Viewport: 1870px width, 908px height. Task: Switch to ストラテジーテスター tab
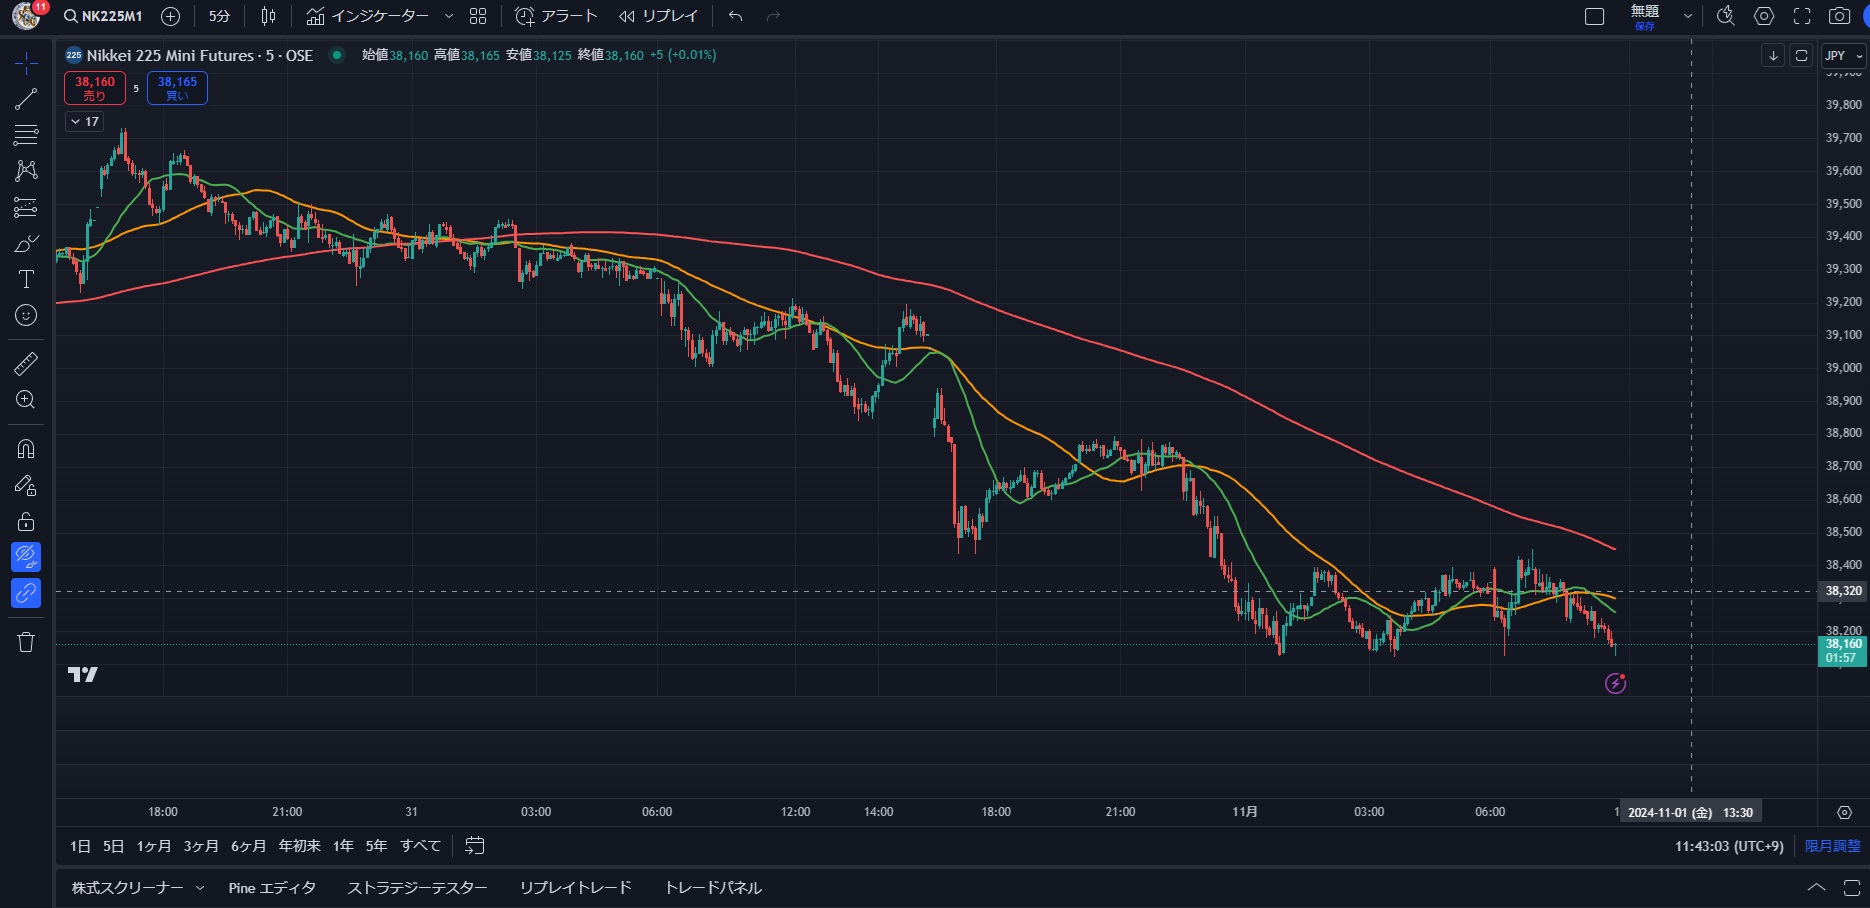coord(417,888)
